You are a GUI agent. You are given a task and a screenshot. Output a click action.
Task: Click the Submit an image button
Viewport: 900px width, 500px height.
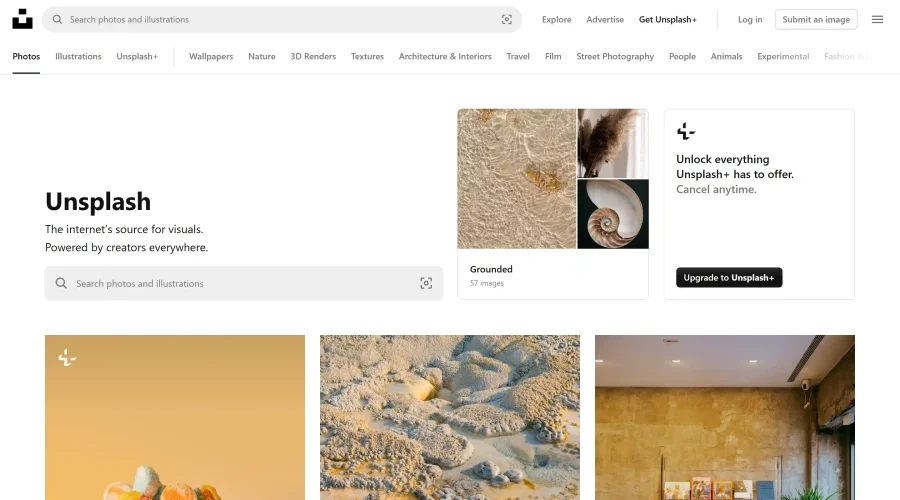pos(816,20)
